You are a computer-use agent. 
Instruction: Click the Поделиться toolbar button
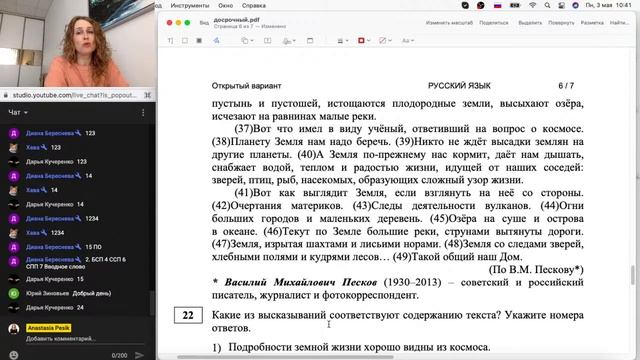point(494,23)
